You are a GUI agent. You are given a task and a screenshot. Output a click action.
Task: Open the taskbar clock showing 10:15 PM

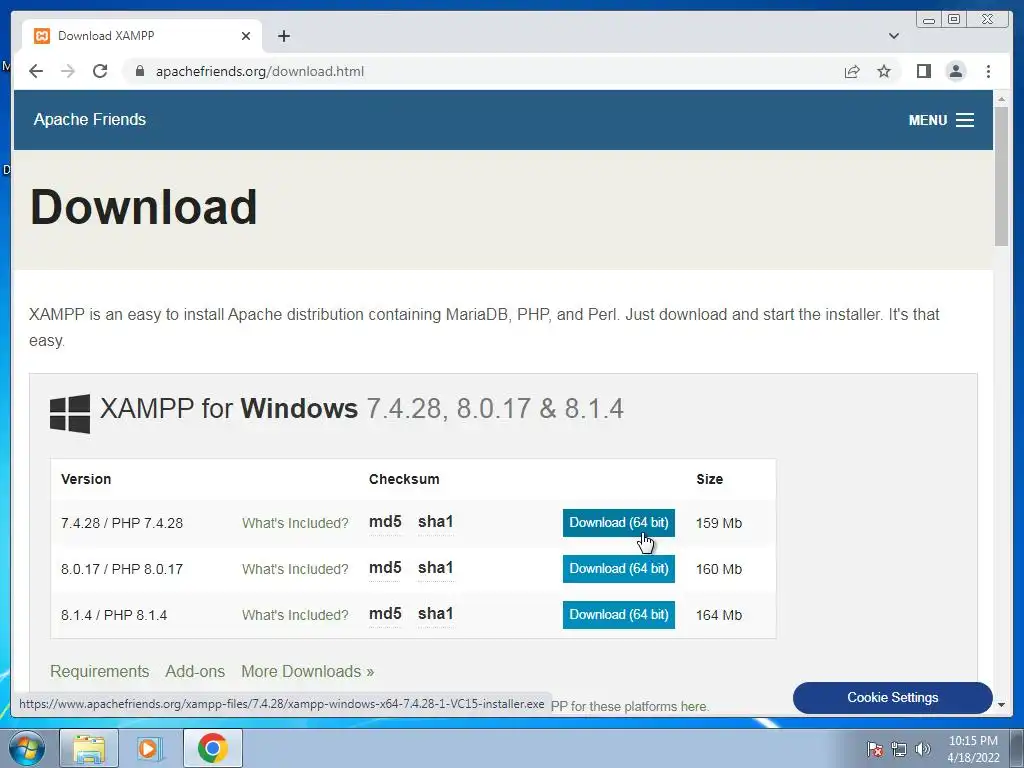click(973, 748)
